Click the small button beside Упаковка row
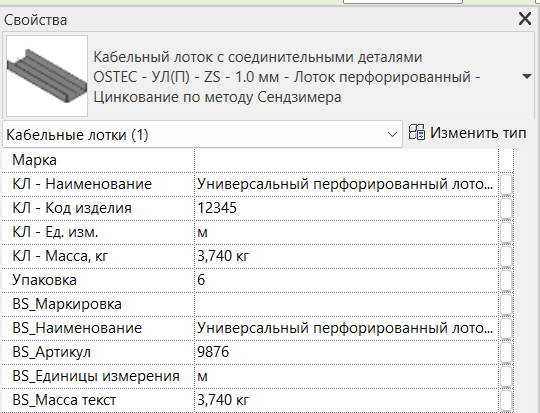The image size is (540, 413). pyautogui.click(x=506, y=280)
